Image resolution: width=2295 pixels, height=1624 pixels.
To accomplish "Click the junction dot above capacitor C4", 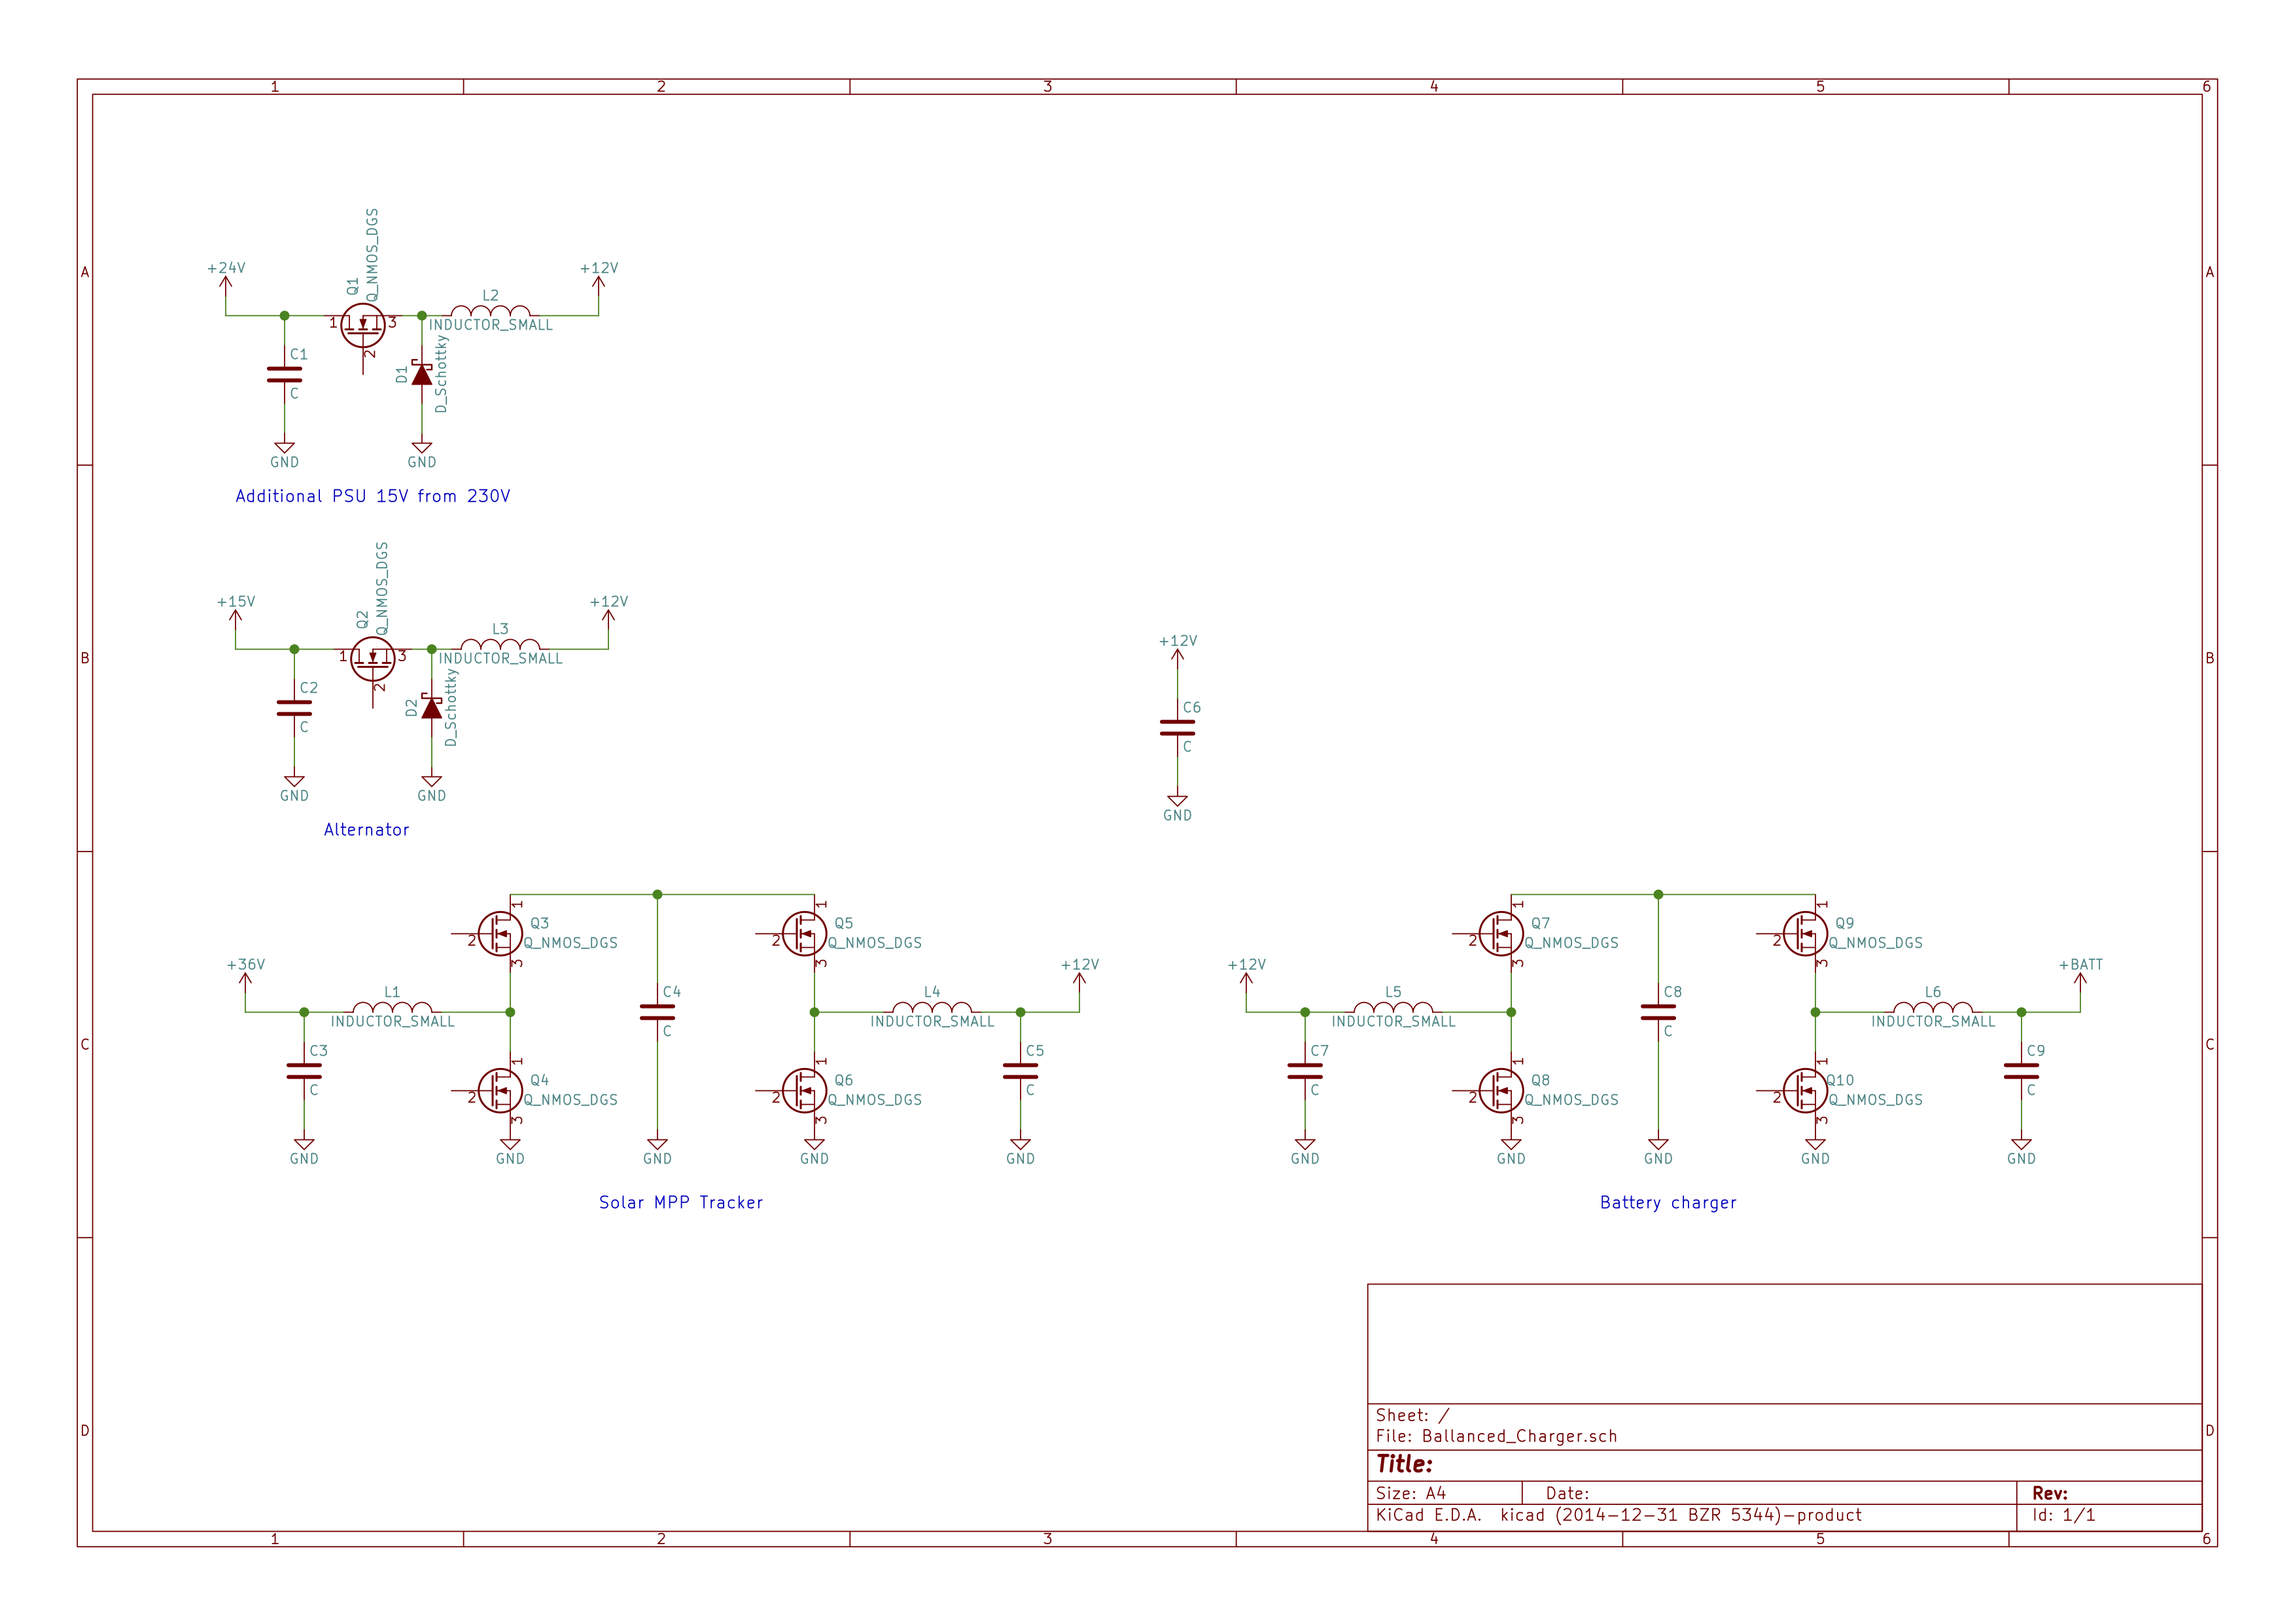I will [x=657, y=895].
